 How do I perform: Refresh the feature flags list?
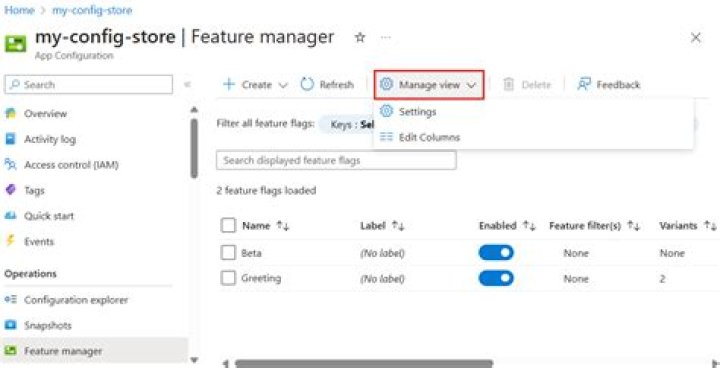pyautogui.click(x=327, y=85)
